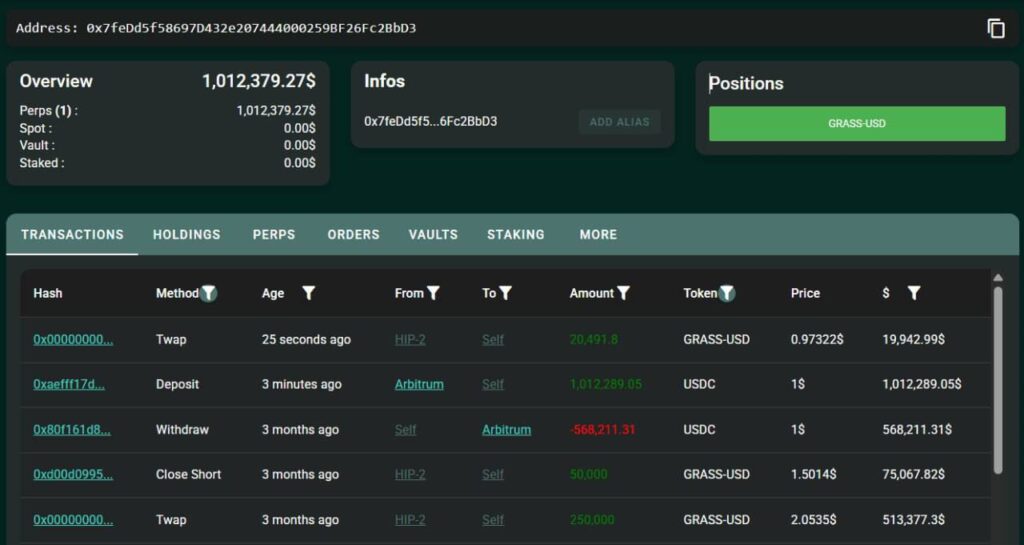This screenshot has width=1024, height=545.
Task: Click the dollar value column filter icon
Action: [x=914, y=293]
